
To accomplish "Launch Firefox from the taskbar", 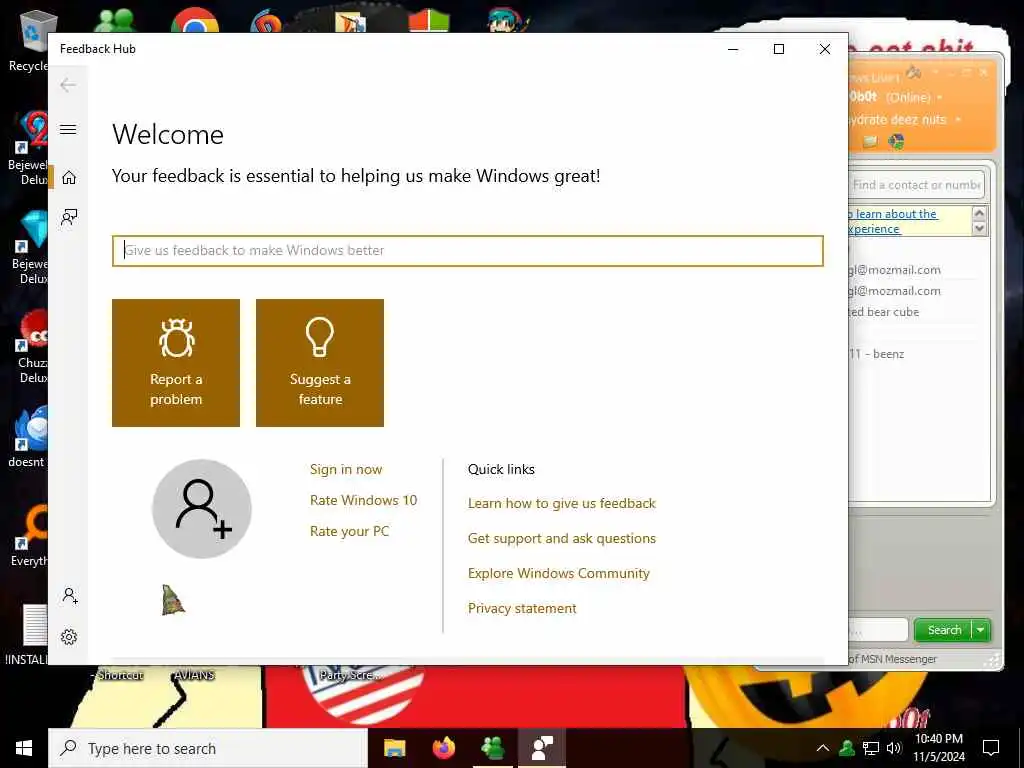I will [444, 748].
